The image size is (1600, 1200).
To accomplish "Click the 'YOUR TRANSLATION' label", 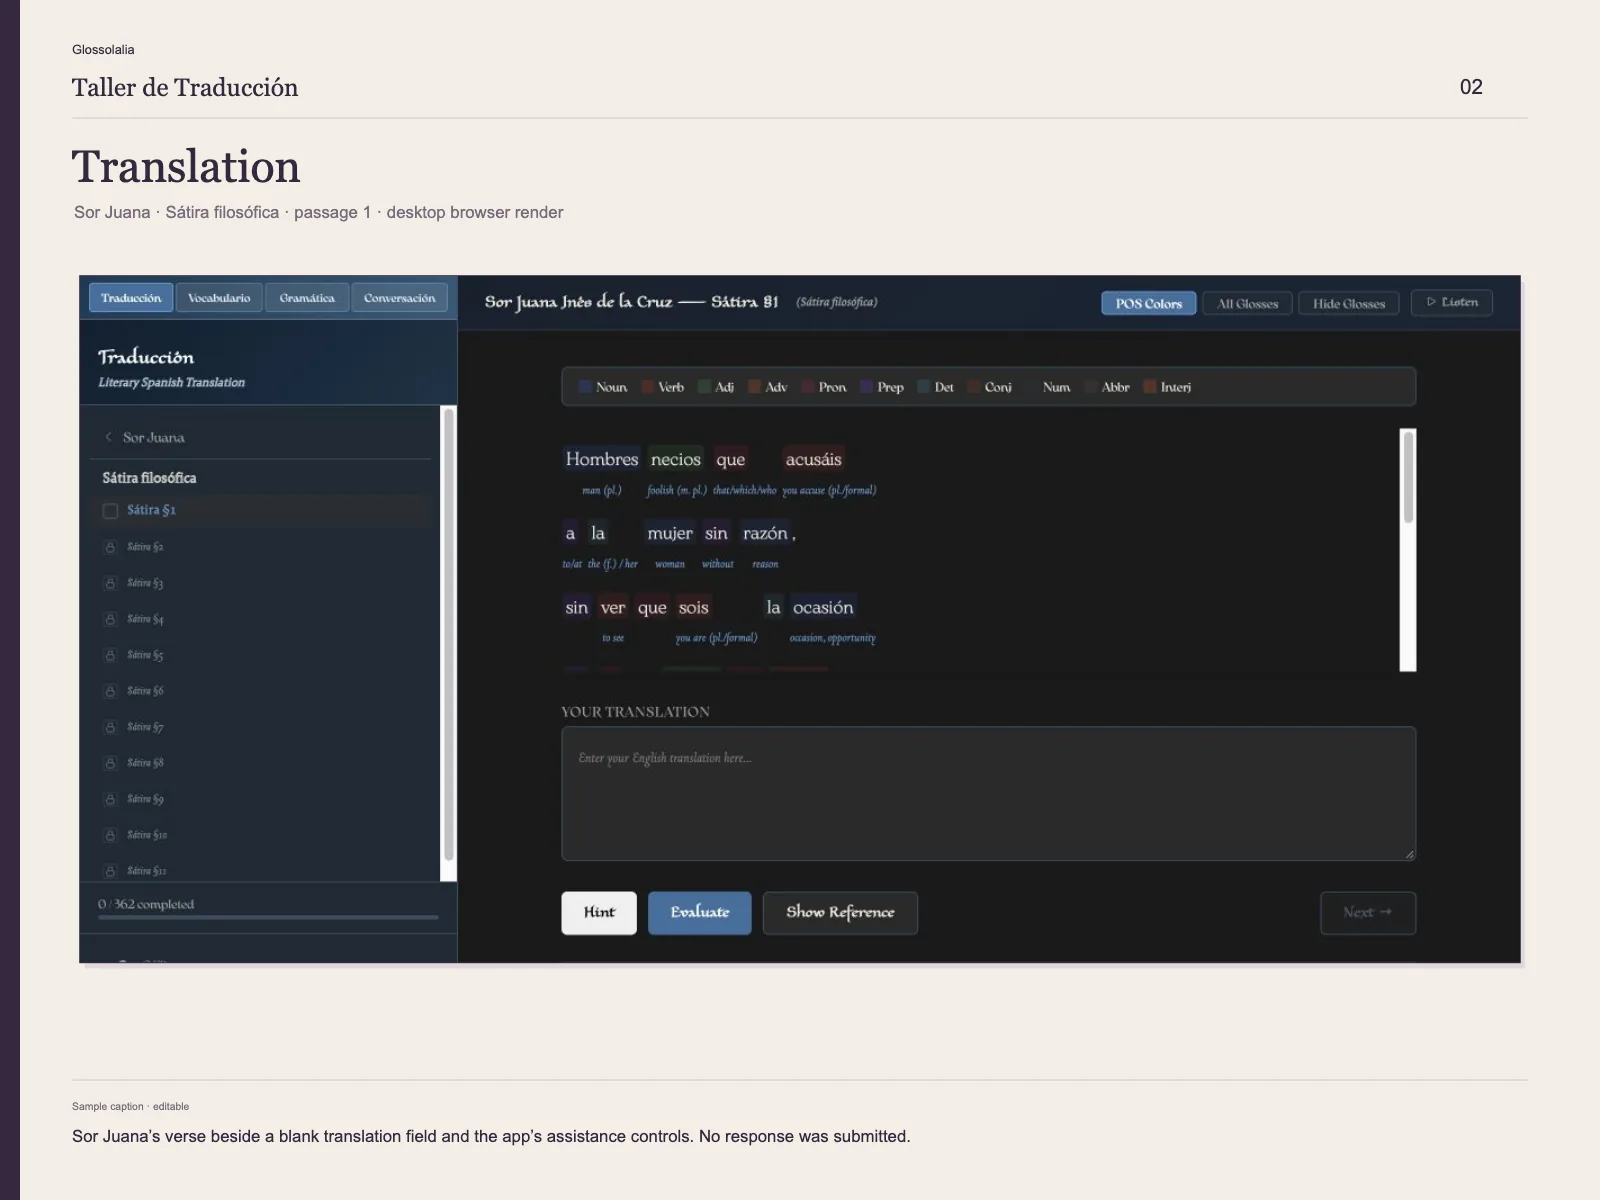I will [635, 712].
